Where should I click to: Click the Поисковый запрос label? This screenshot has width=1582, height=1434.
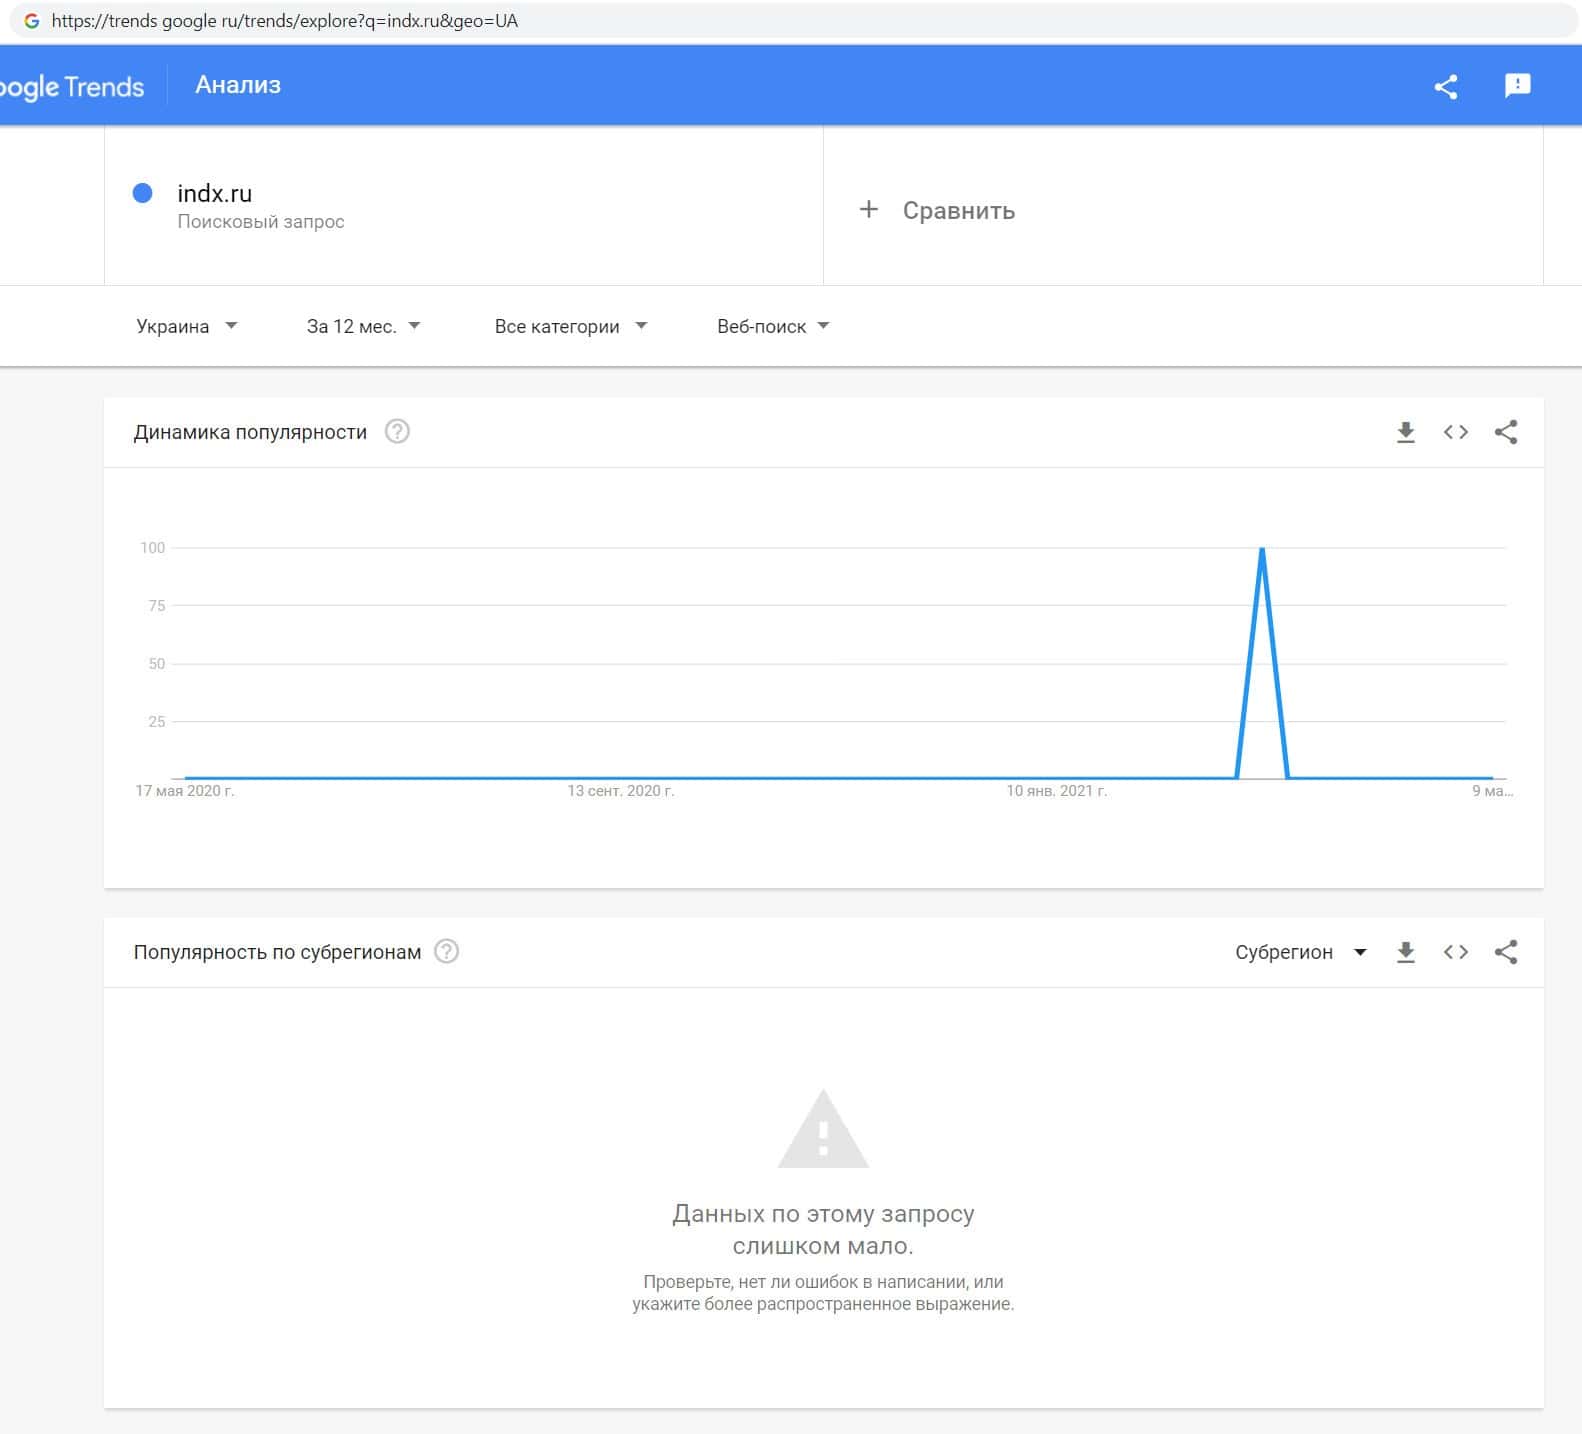261,222
